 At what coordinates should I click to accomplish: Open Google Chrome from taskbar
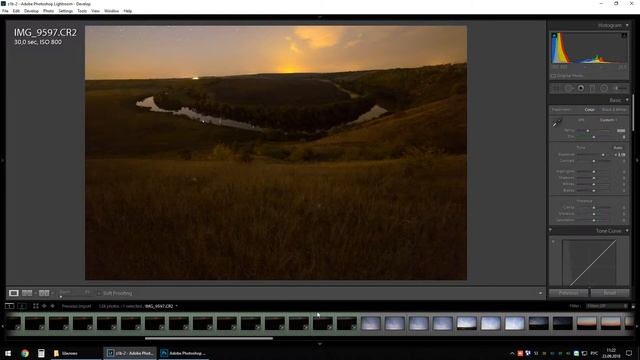click(25, 353)
